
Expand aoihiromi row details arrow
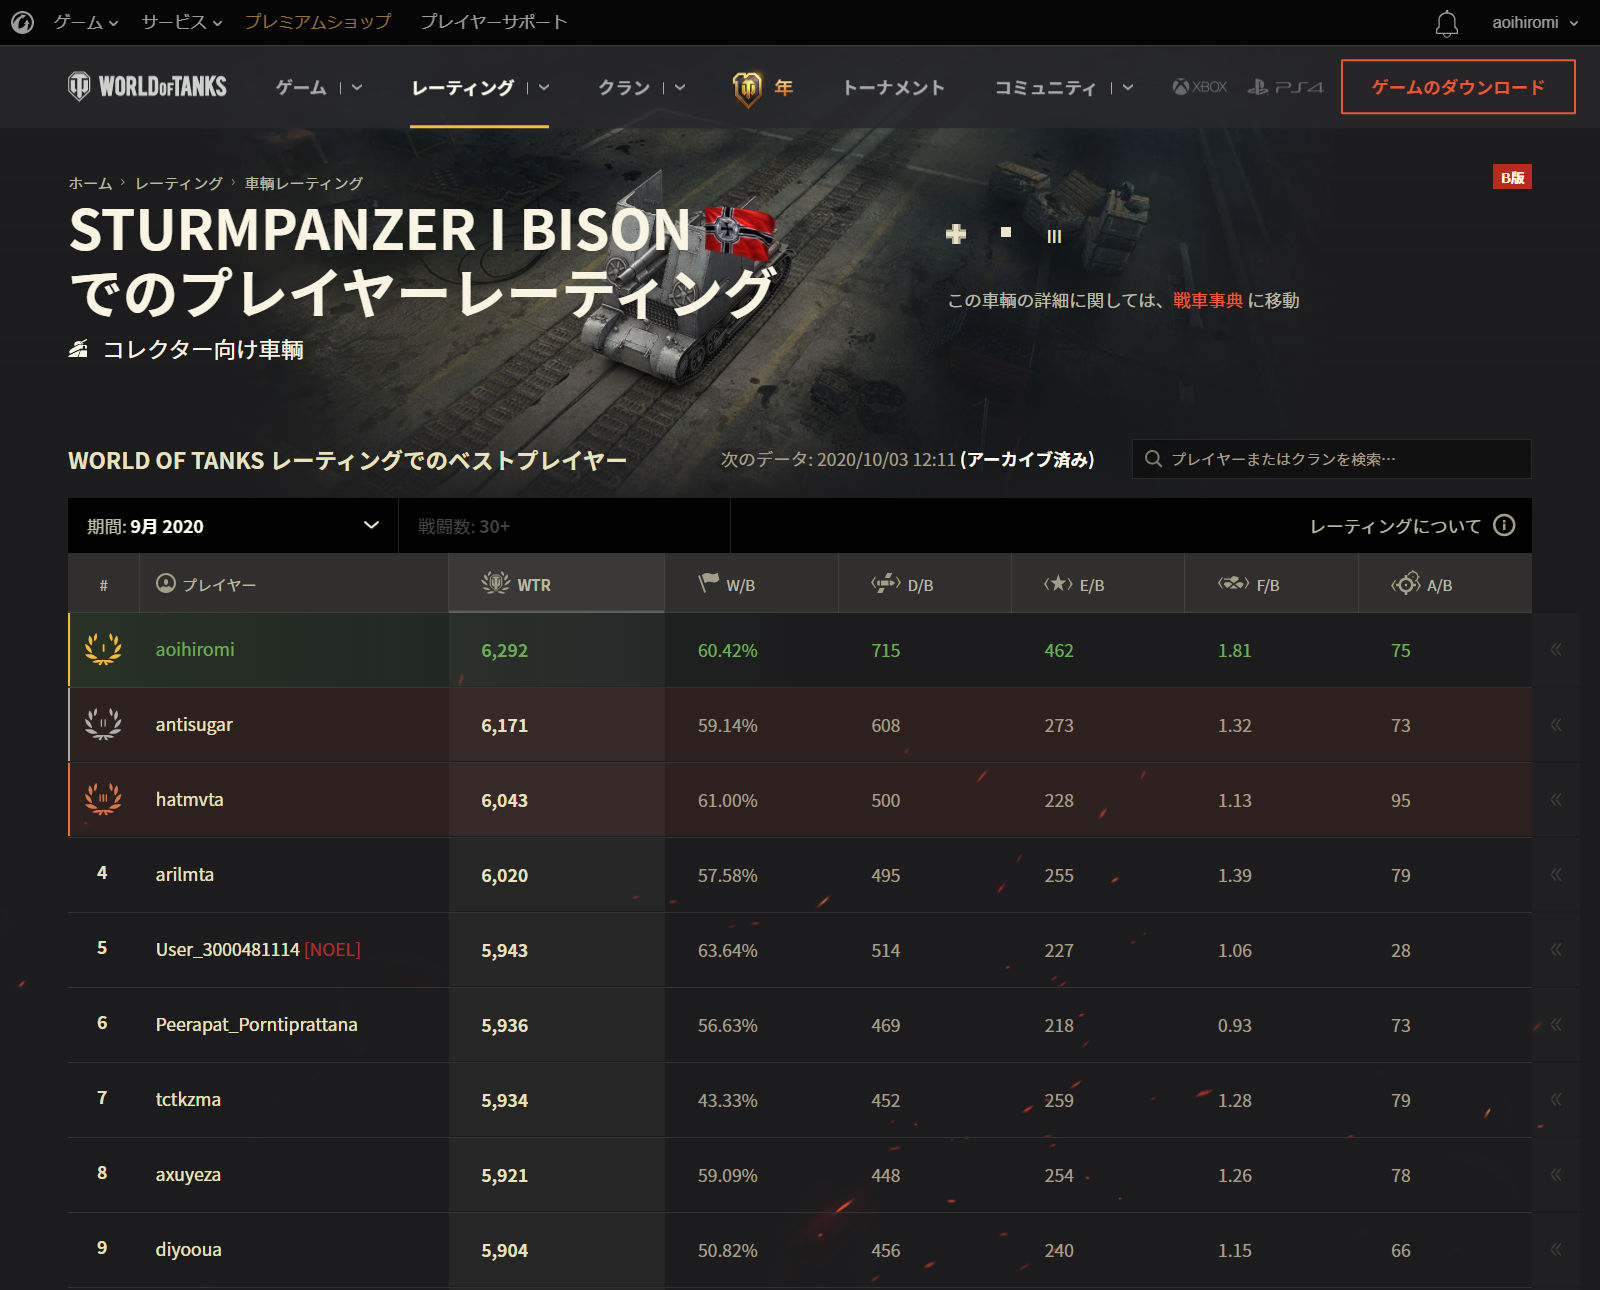[1556, 650]
